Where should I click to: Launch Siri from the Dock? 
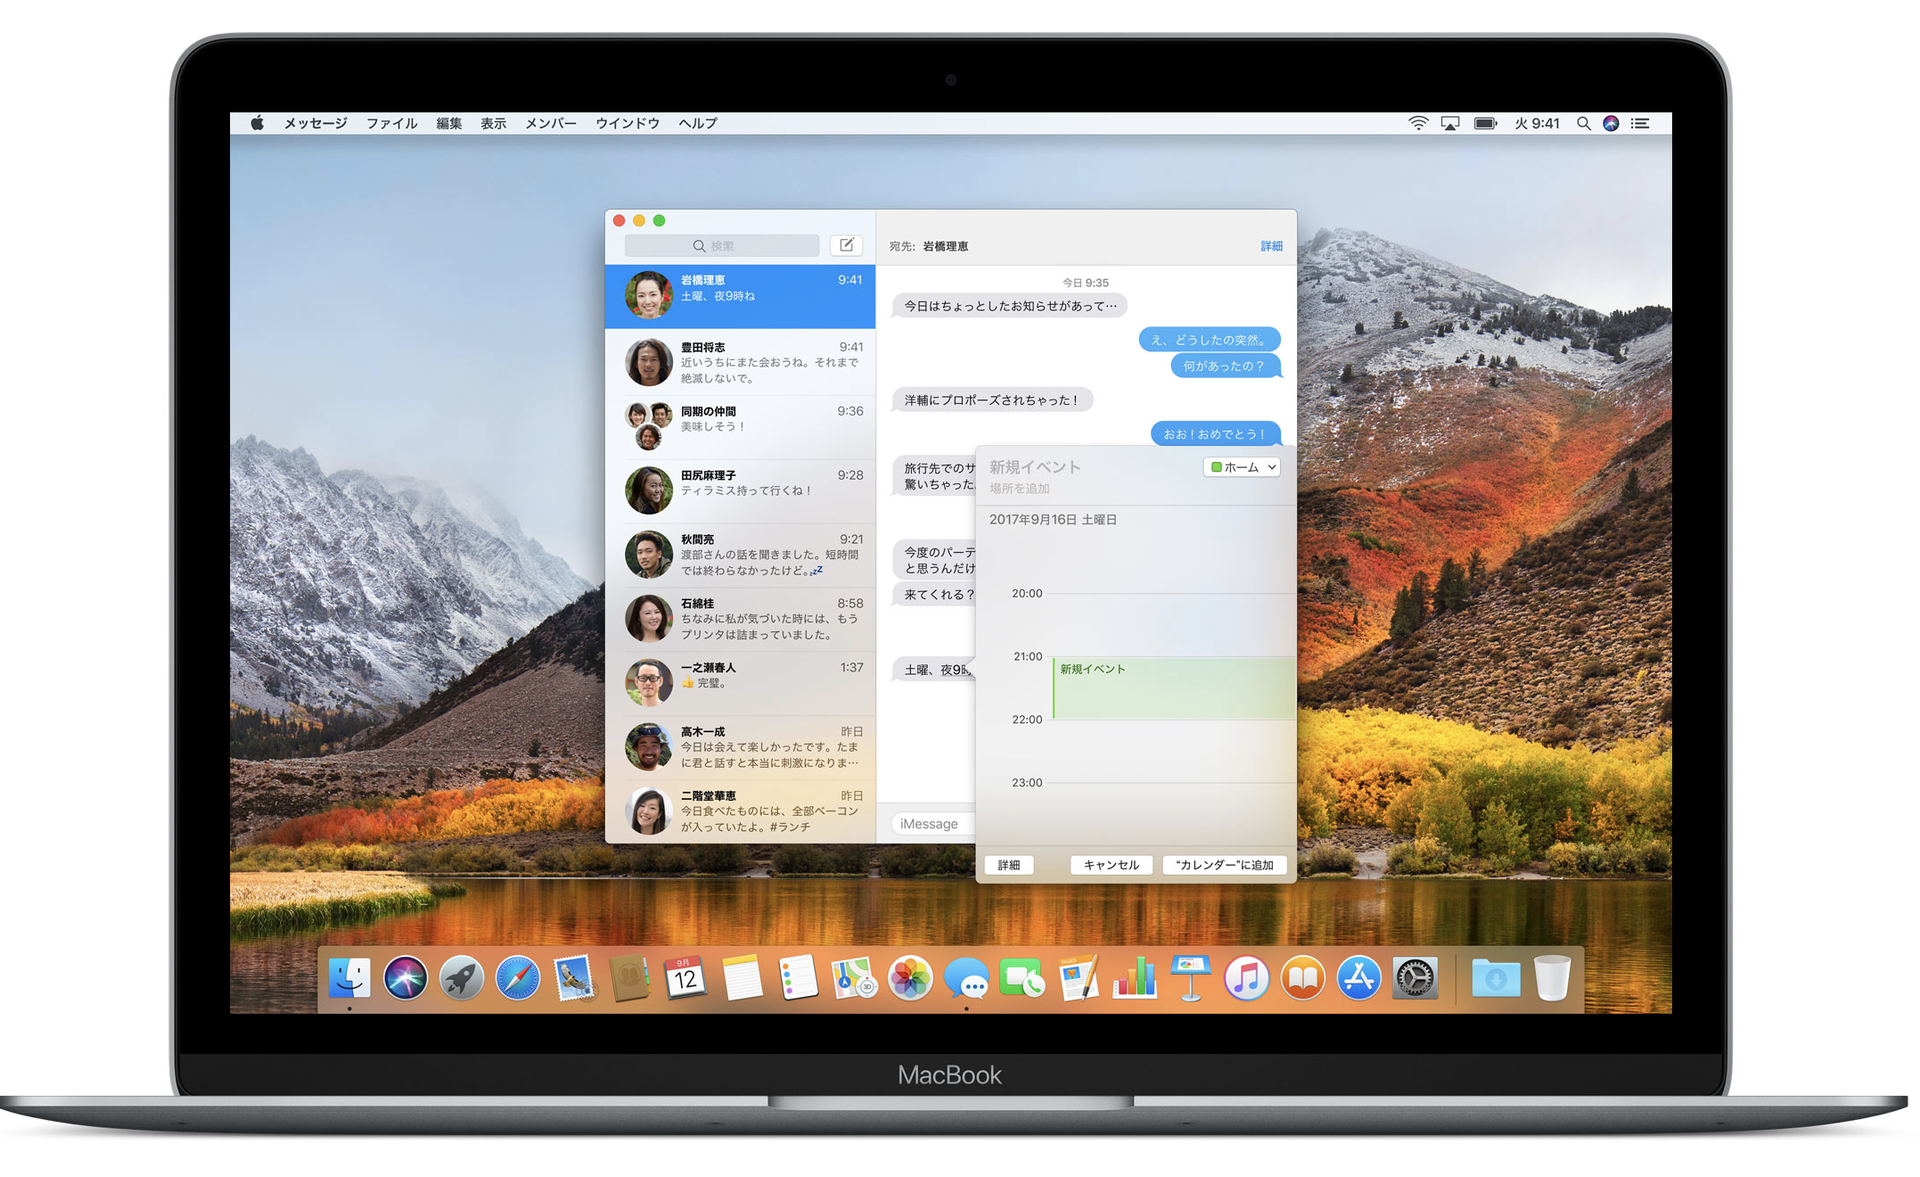[x=405, y=977]
